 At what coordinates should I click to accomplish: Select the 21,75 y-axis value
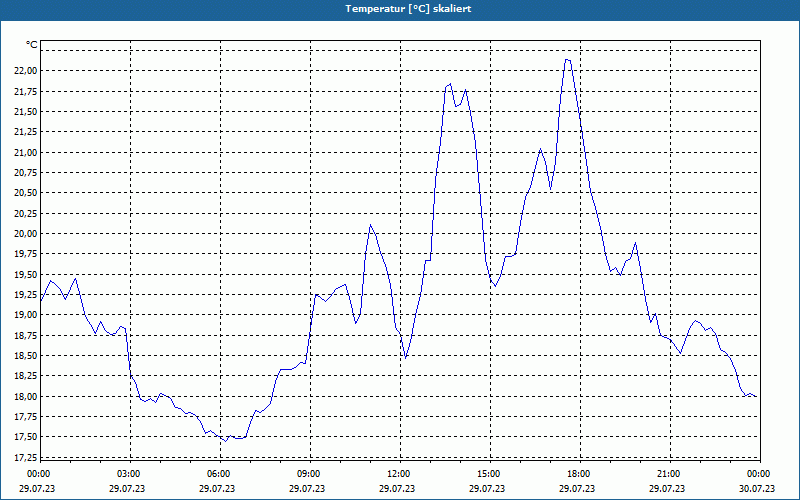[x=24, y=91]
